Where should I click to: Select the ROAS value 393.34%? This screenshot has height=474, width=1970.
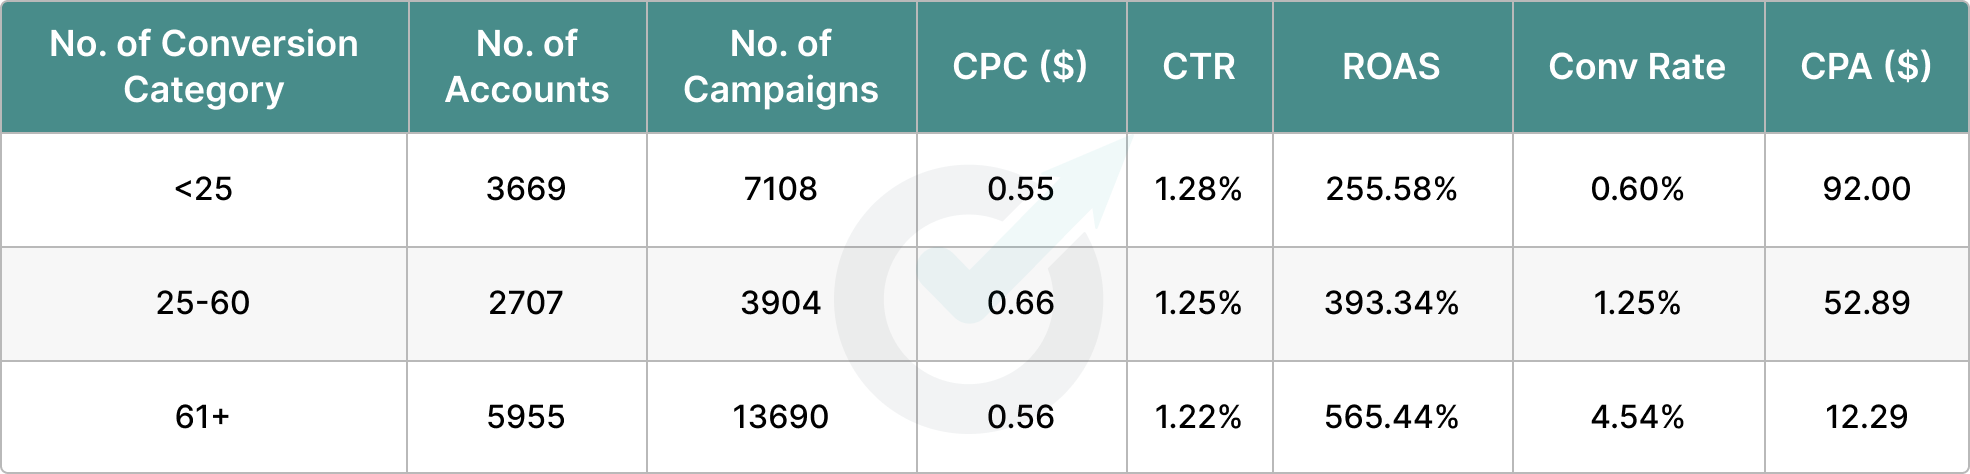click(x=1391, y=303)
